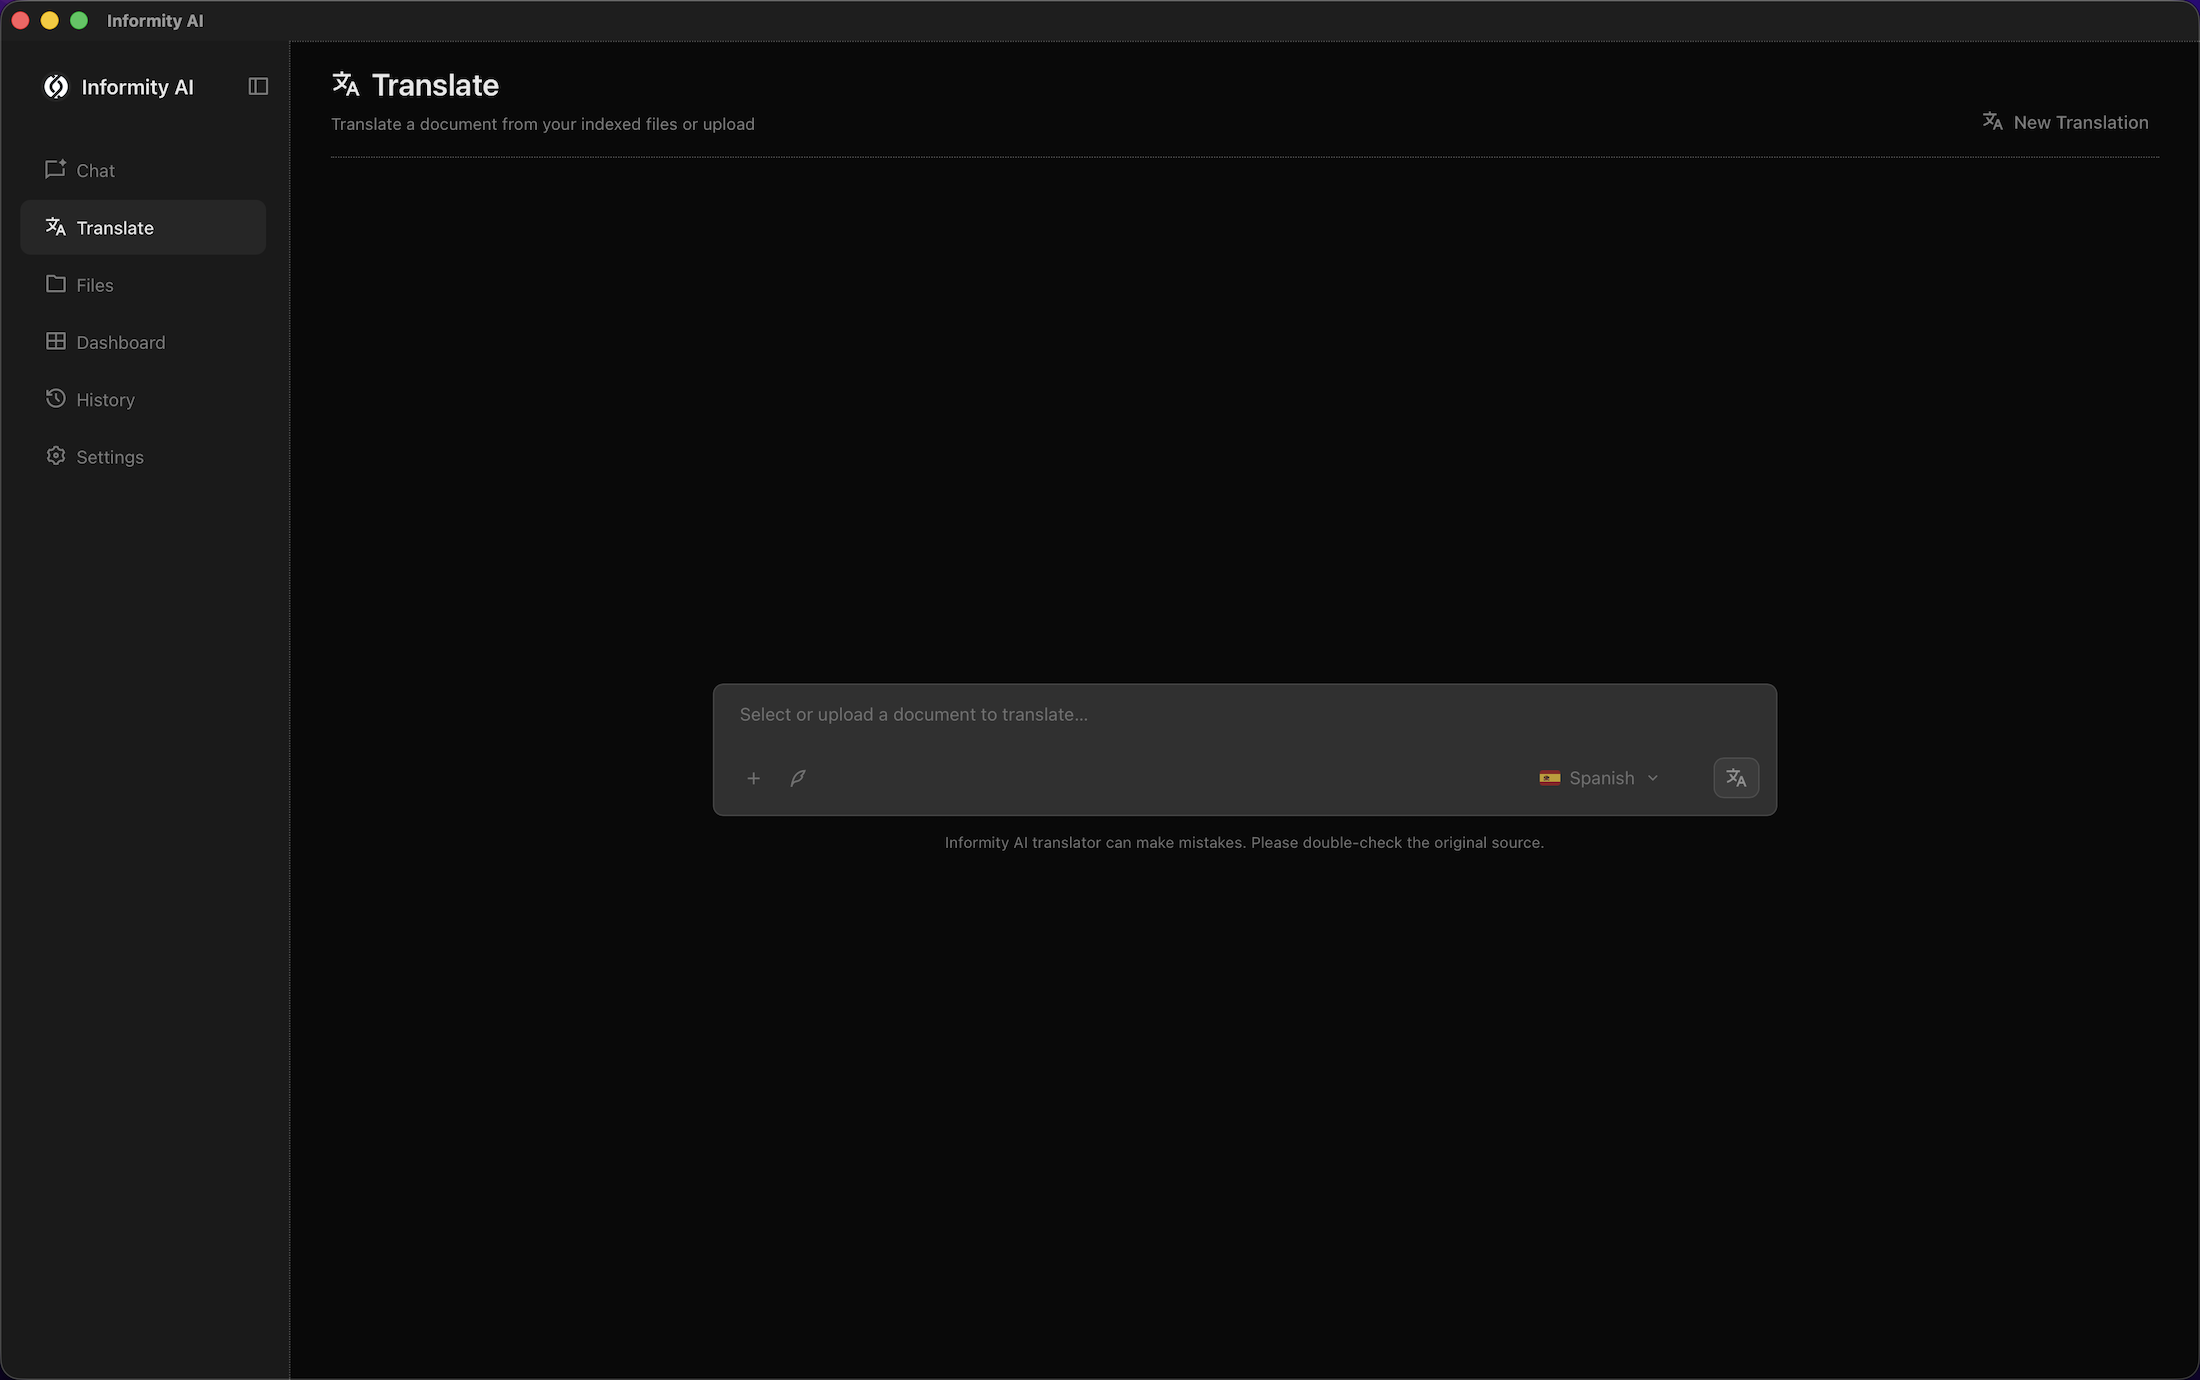Click the Informity AI sidebar title
This screenshot has width=2200, height=1380.
[x=137, y=87]
